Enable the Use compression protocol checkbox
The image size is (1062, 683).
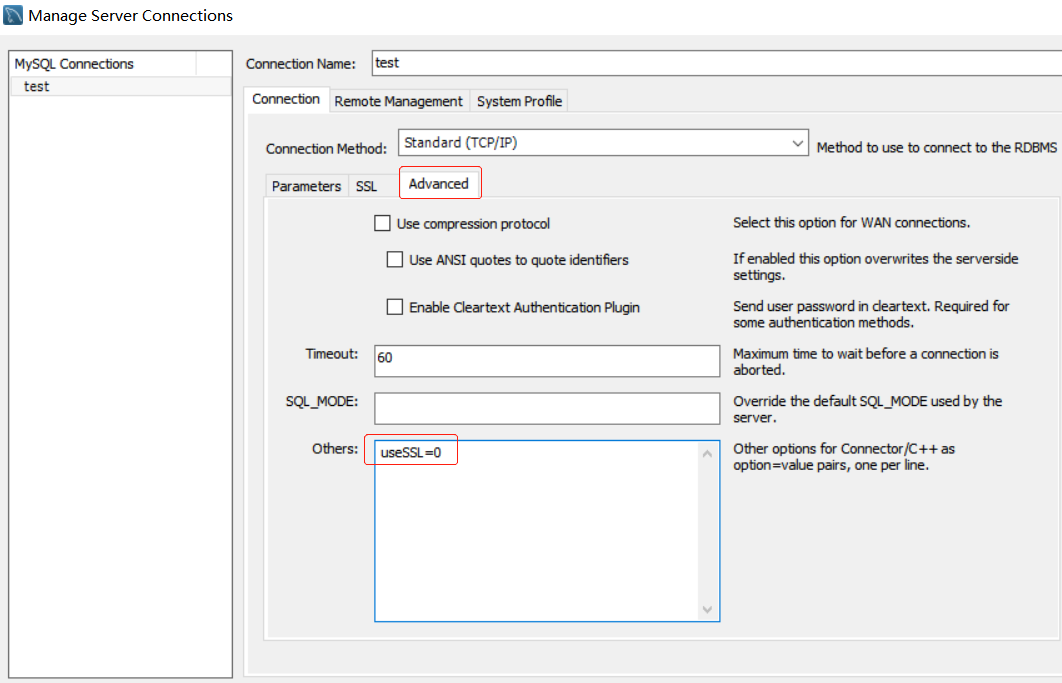point(382,223)
